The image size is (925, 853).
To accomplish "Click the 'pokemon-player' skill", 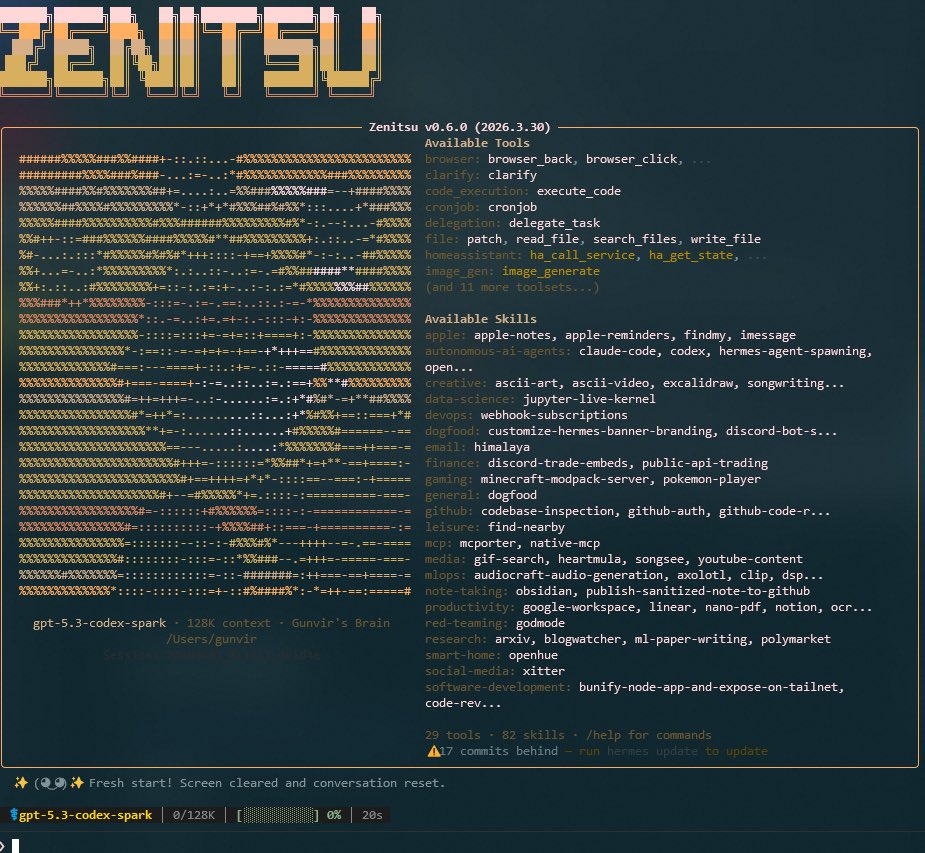I will click(711, 478).
